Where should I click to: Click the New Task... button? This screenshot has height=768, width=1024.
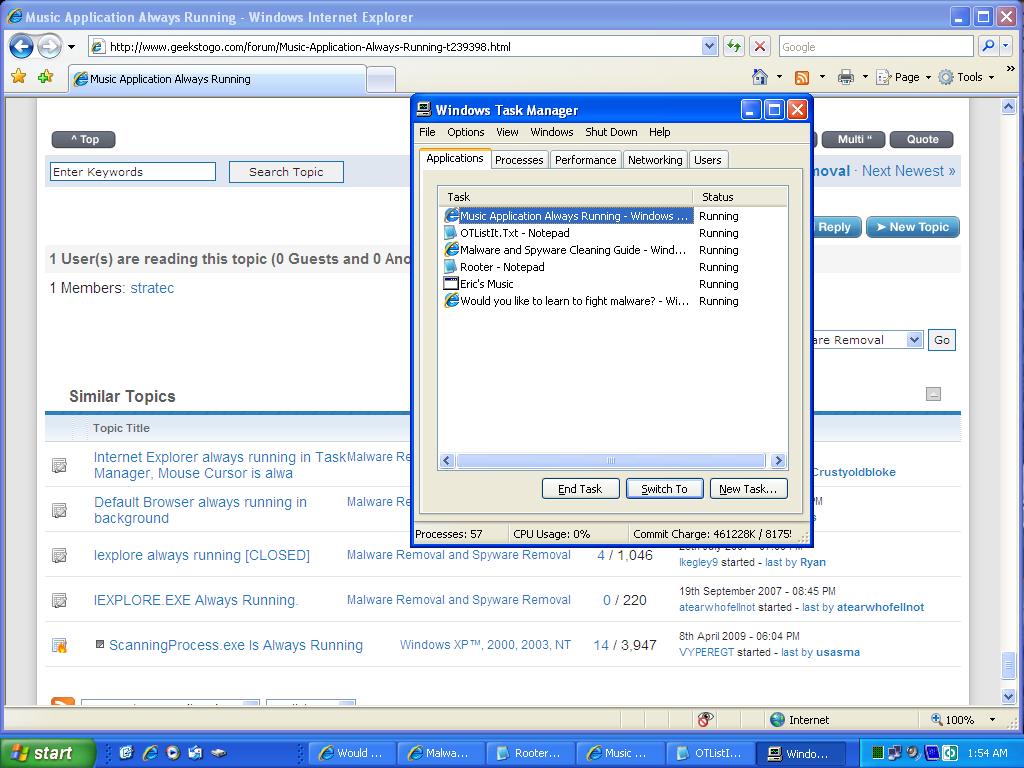(x=748, y=488)
